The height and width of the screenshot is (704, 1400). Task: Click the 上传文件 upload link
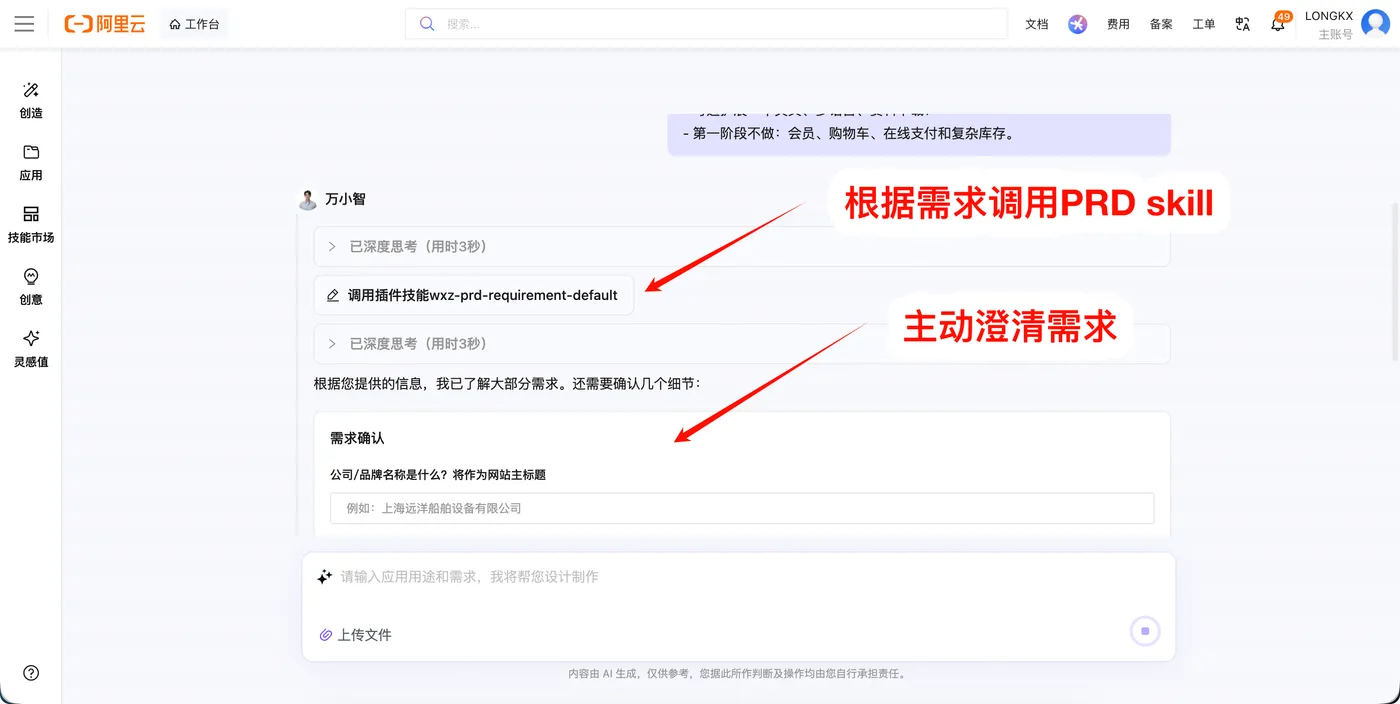[x=355, y=635]
